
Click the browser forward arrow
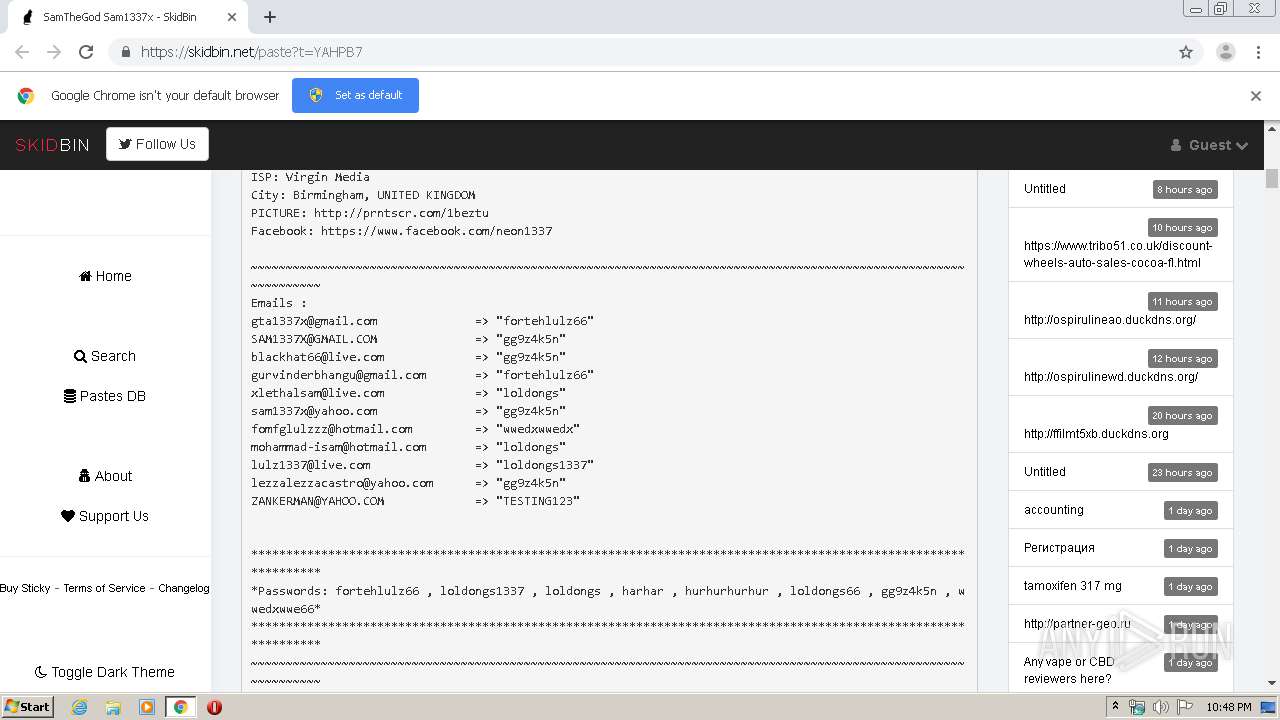(x=54, y=52)
